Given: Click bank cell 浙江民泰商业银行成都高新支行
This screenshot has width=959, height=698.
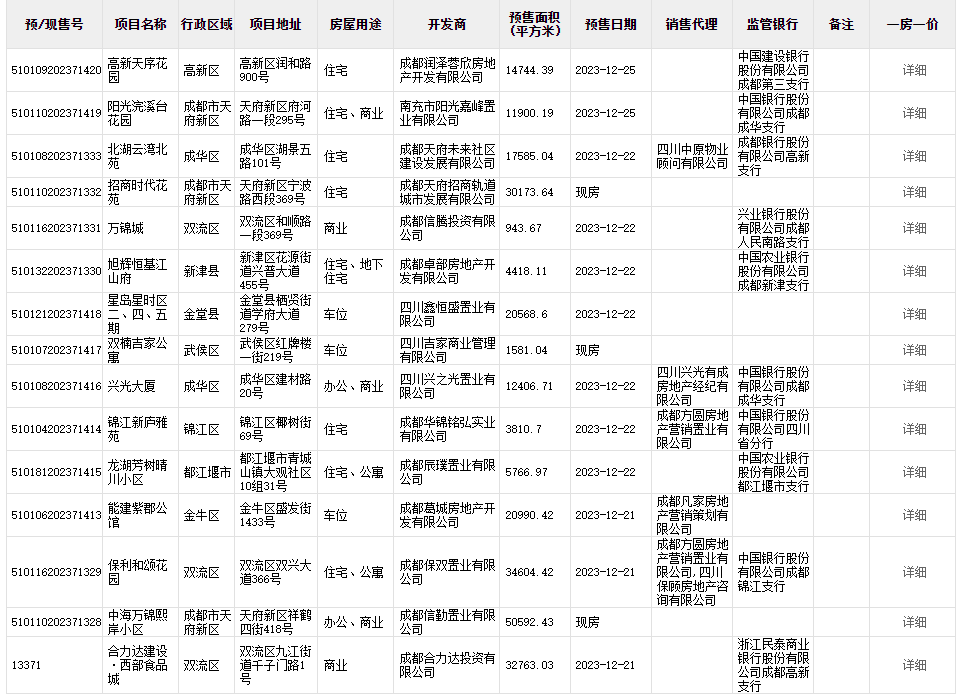Looking at the screenshot, I should 773,665.
